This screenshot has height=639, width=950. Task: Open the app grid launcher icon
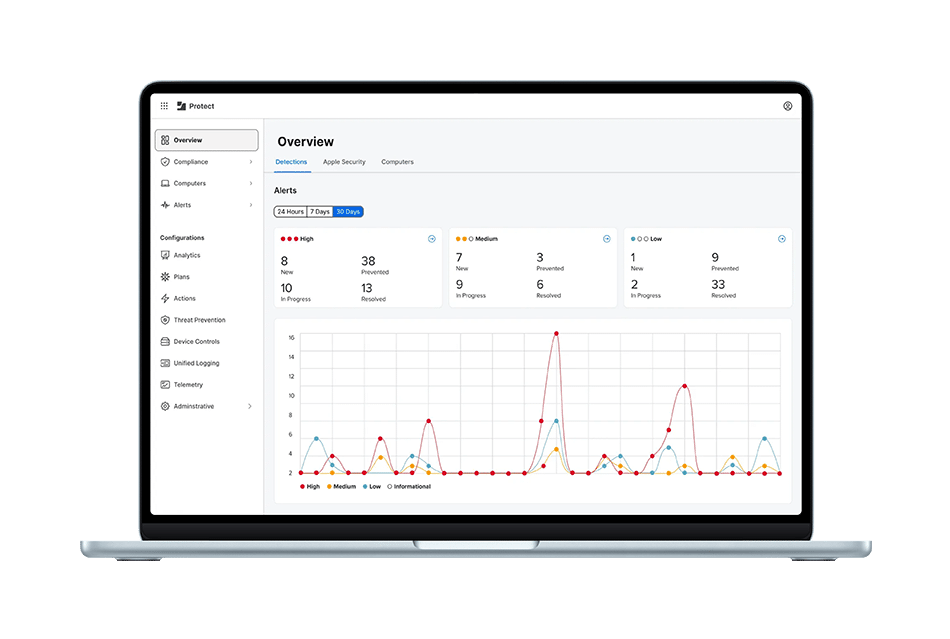tap(164, 106)
